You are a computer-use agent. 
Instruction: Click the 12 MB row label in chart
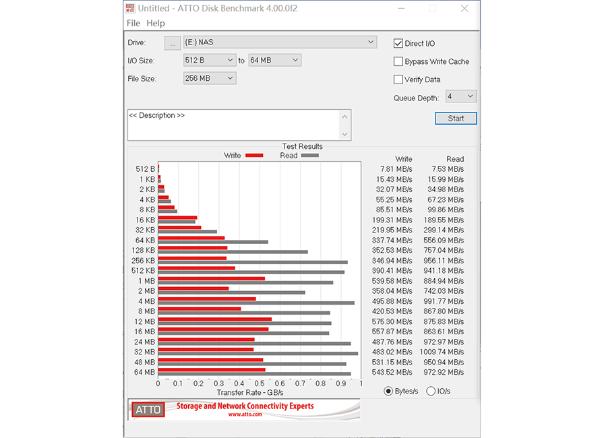(145, 321)
